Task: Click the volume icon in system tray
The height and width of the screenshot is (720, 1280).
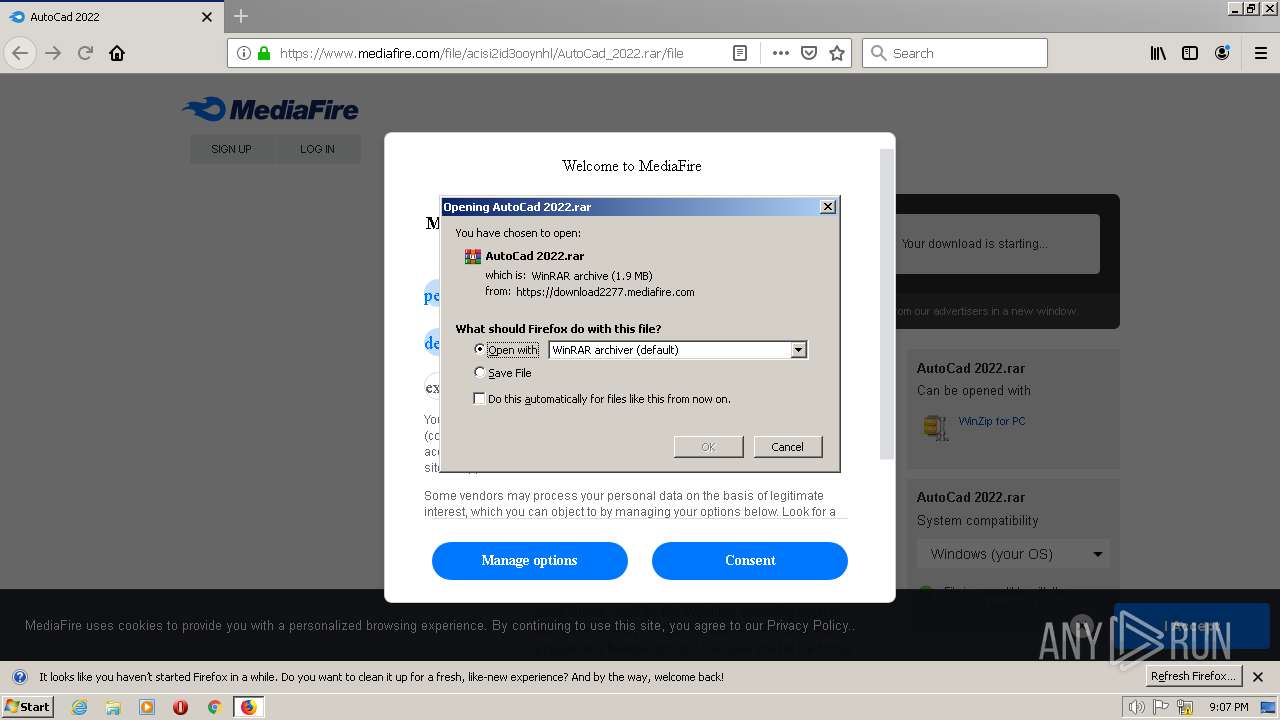Action: point(1136,707)
